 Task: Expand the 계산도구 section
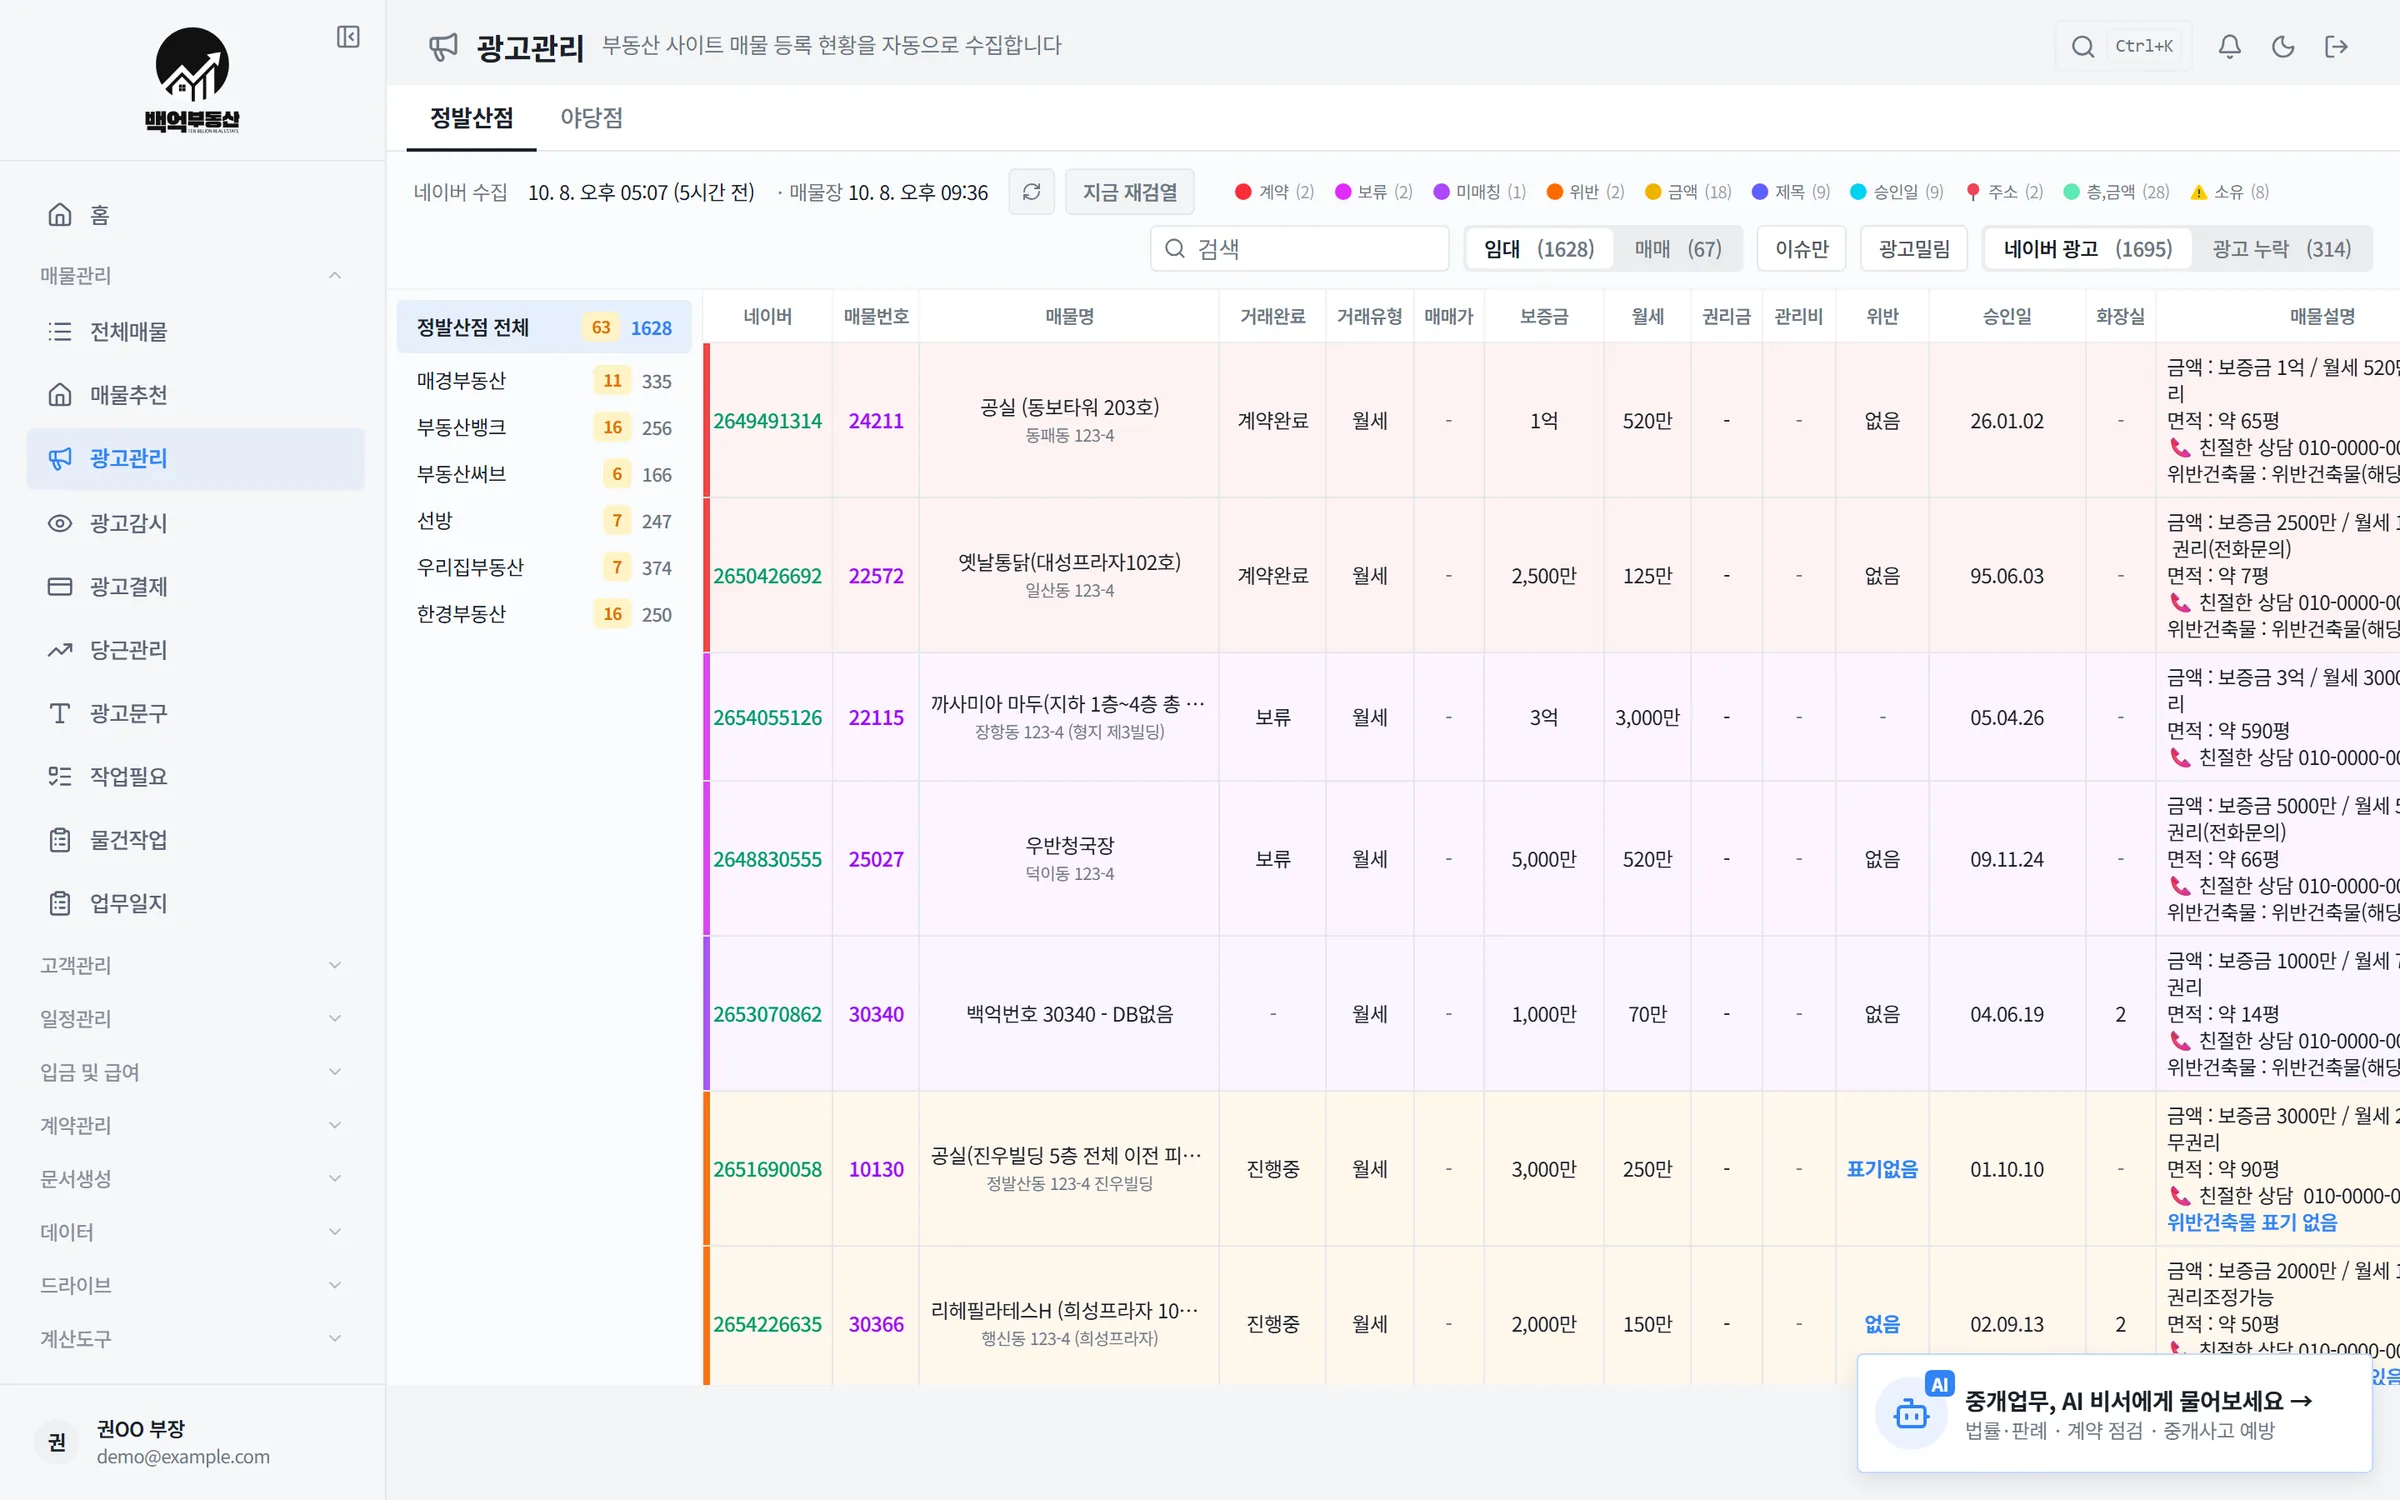pos(192,1338)
